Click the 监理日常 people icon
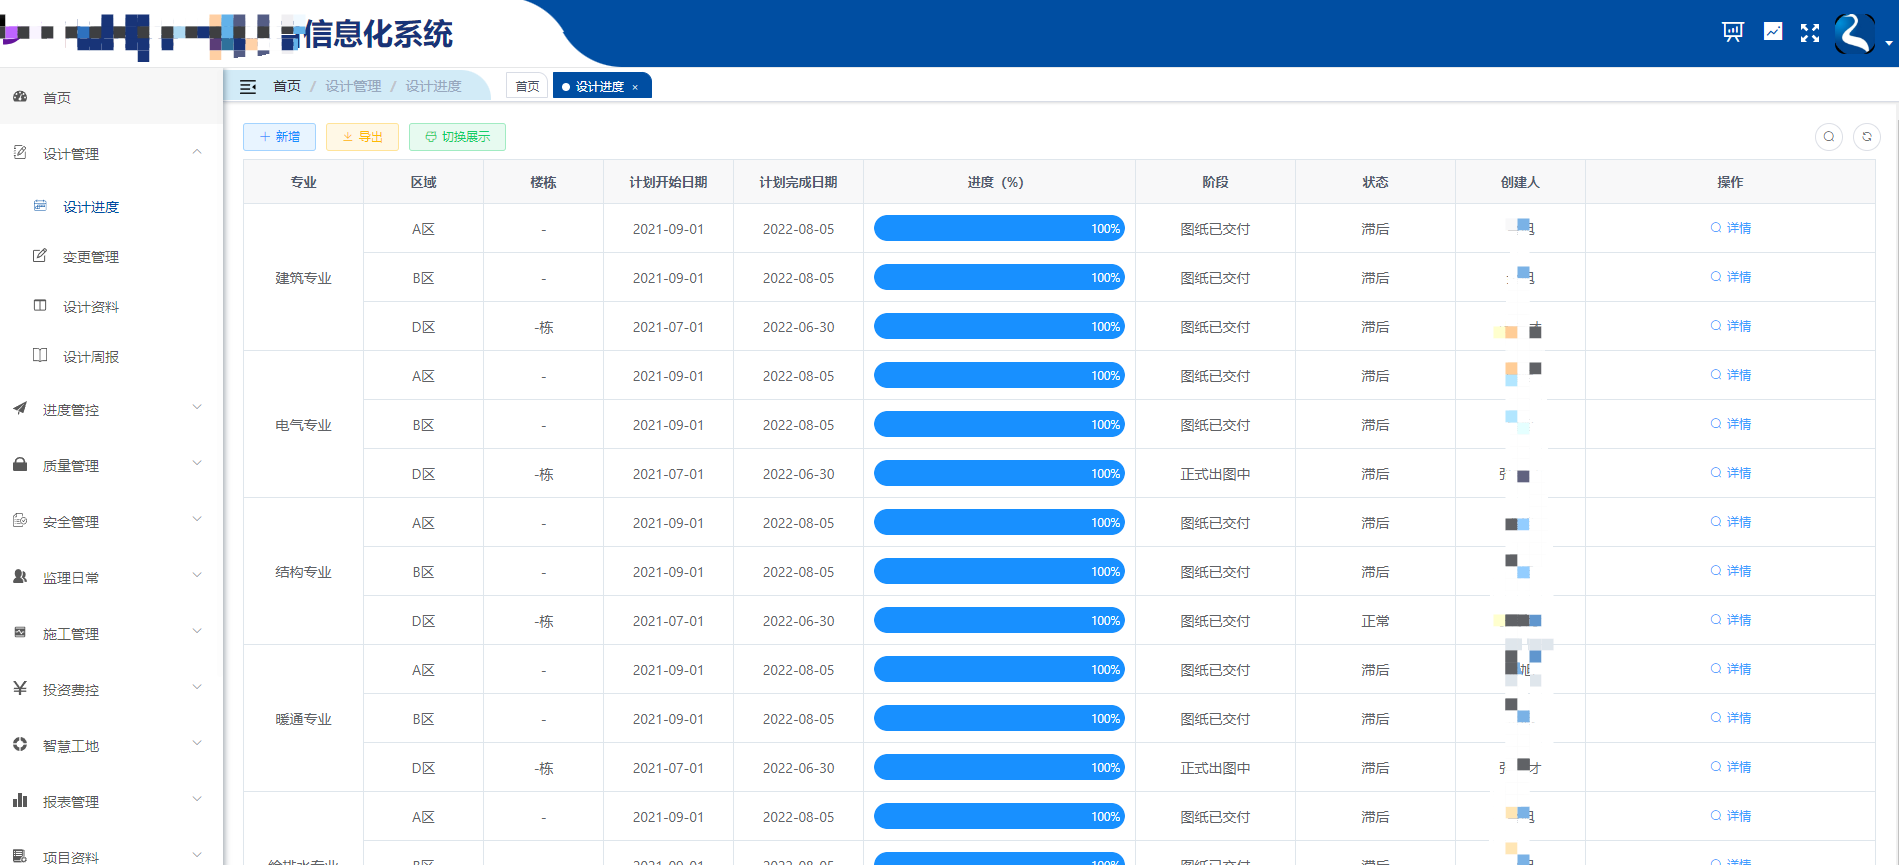Screen dimensions: 1899x865 pos(20,577)
